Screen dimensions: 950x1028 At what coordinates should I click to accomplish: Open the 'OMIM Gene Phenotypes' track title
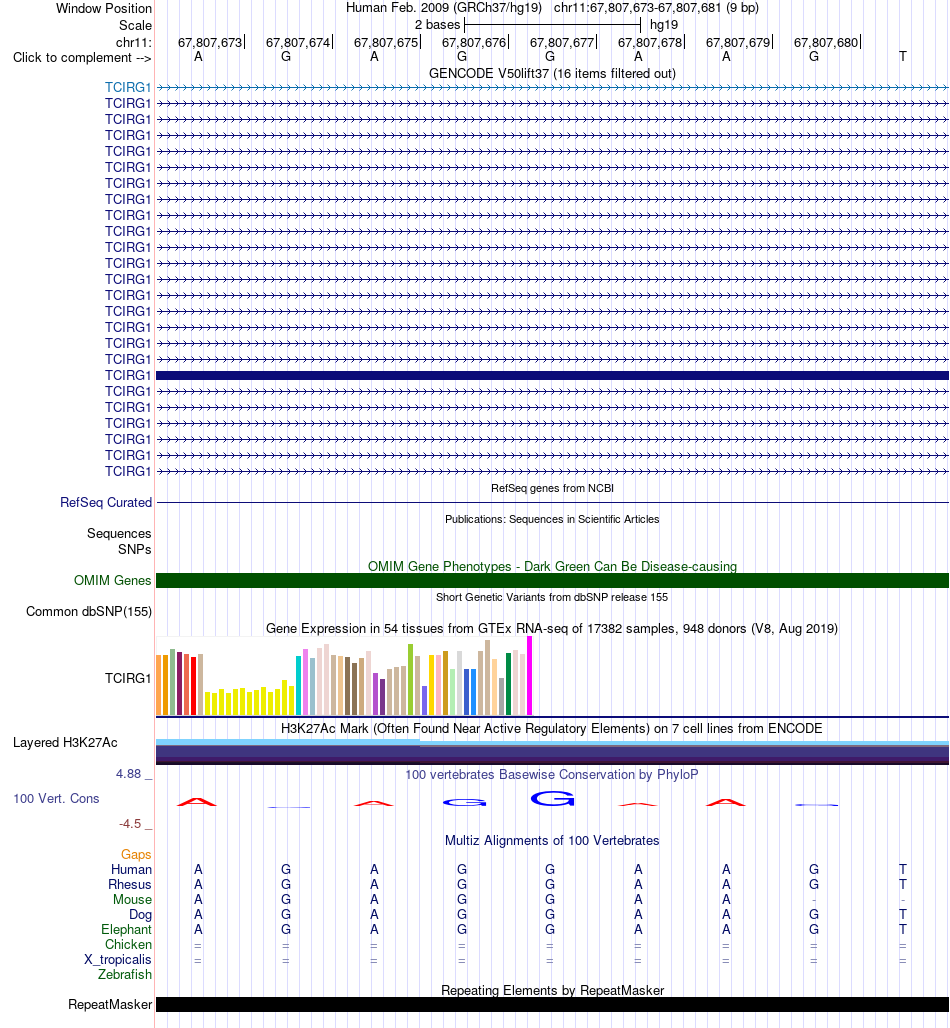click(x=552, y=566)
